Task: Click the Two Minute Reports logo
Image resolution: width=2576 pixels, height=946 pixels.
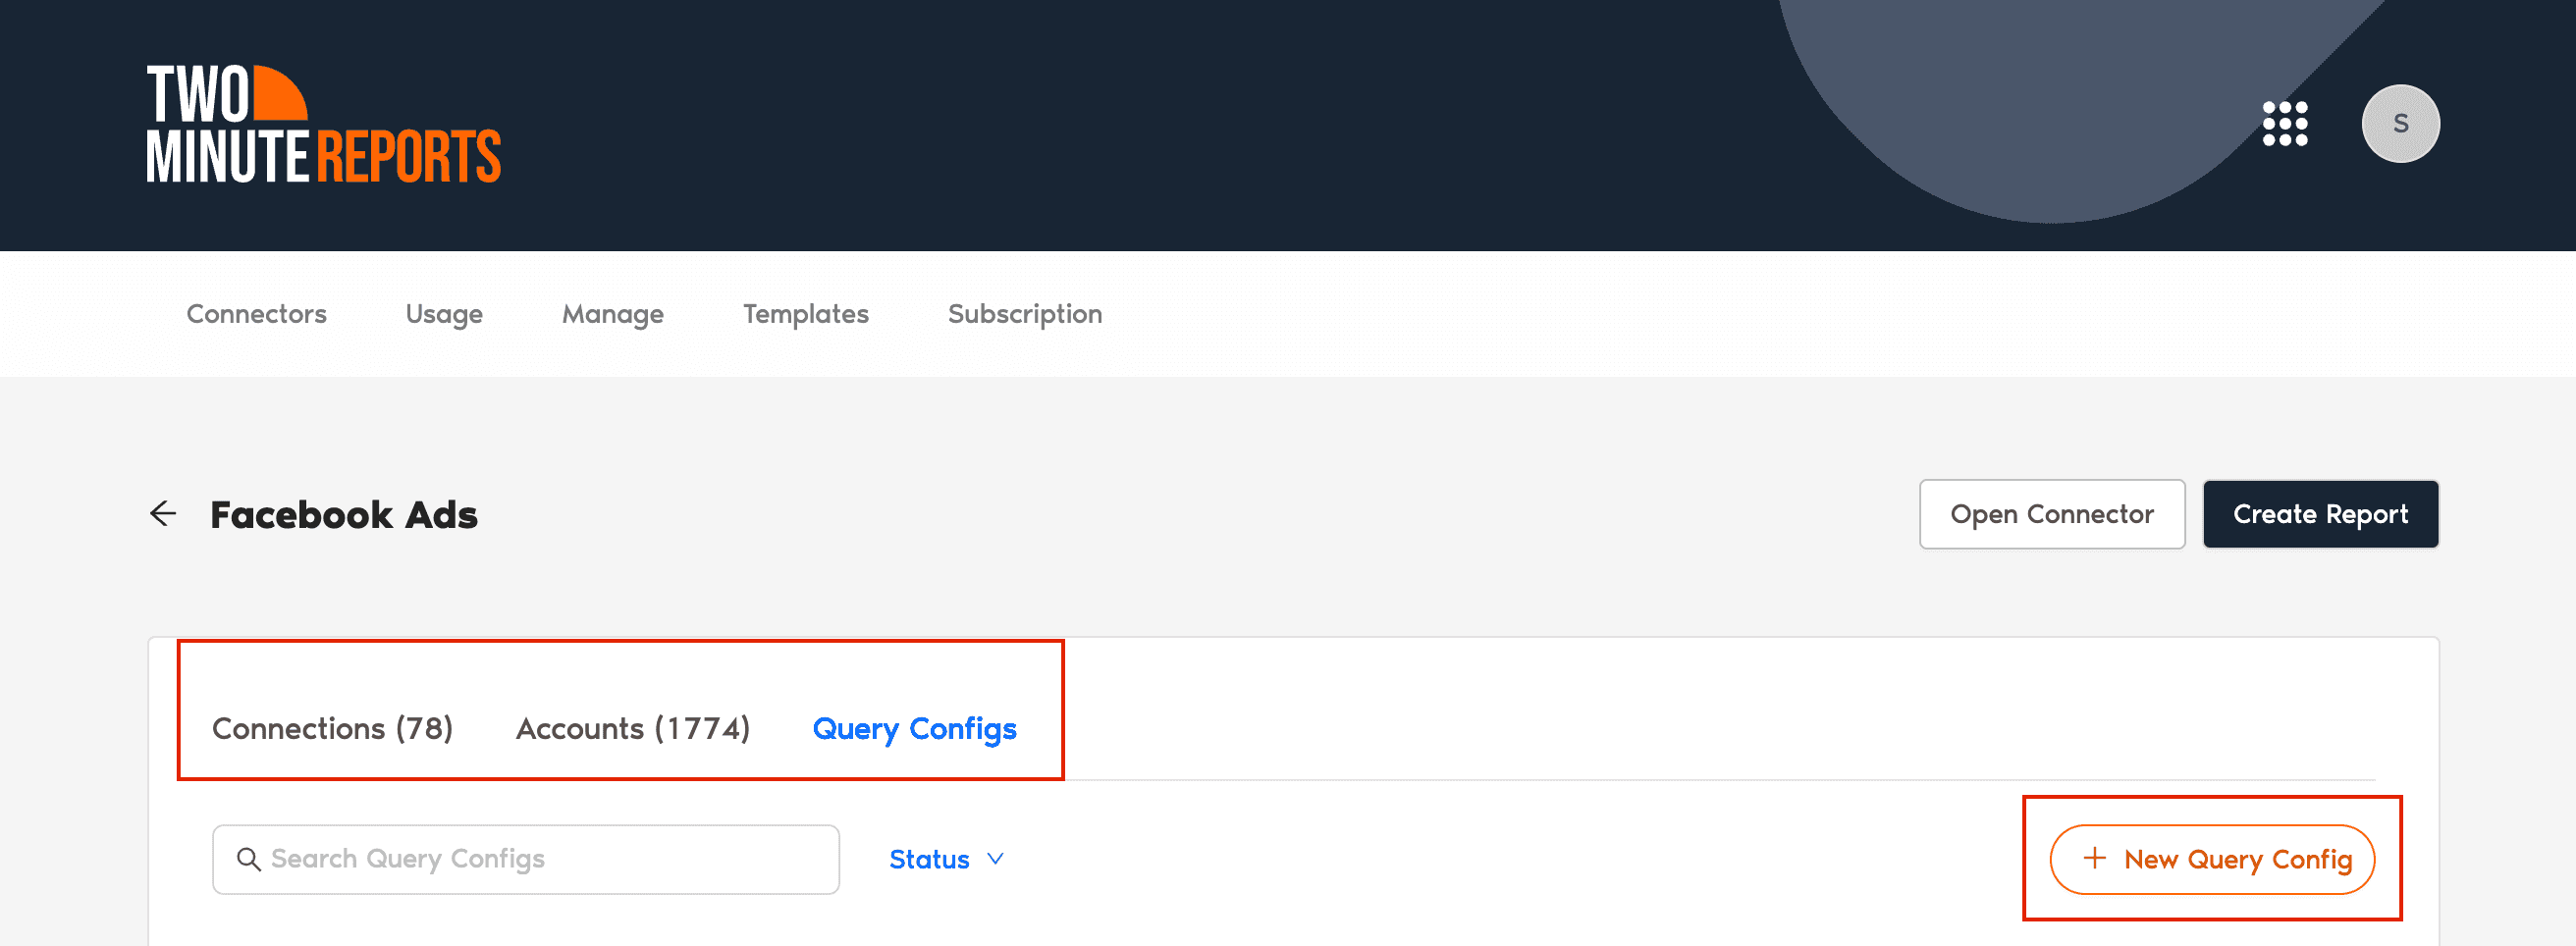Action: pyautogui.click(x=323, y=124)
